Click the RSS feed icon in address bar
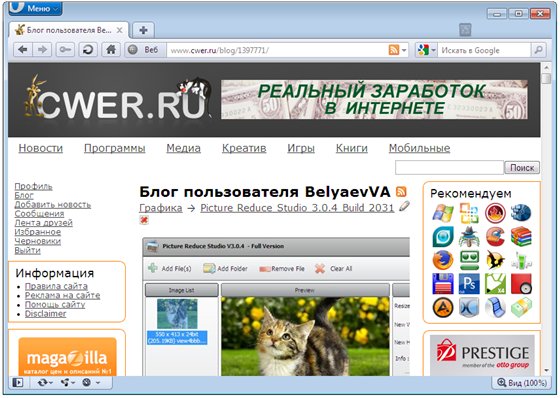Viewport: 560px width, 398px height. tap(394, 50)
